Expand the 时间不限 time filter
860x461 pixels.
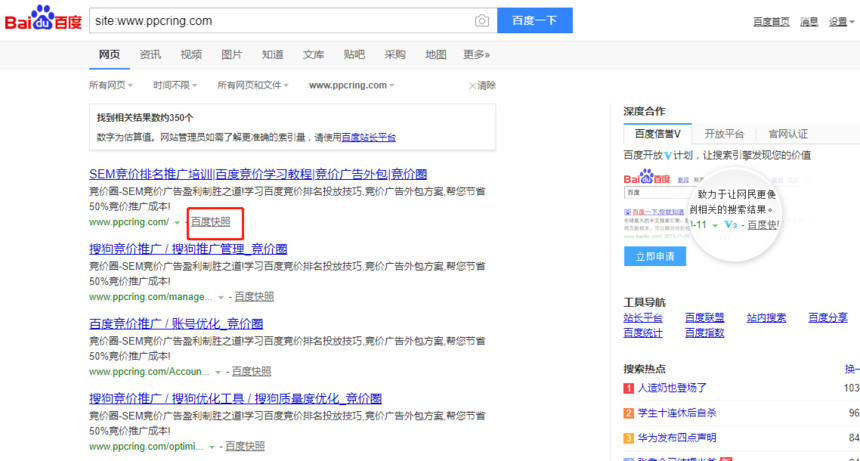[175, 85]
